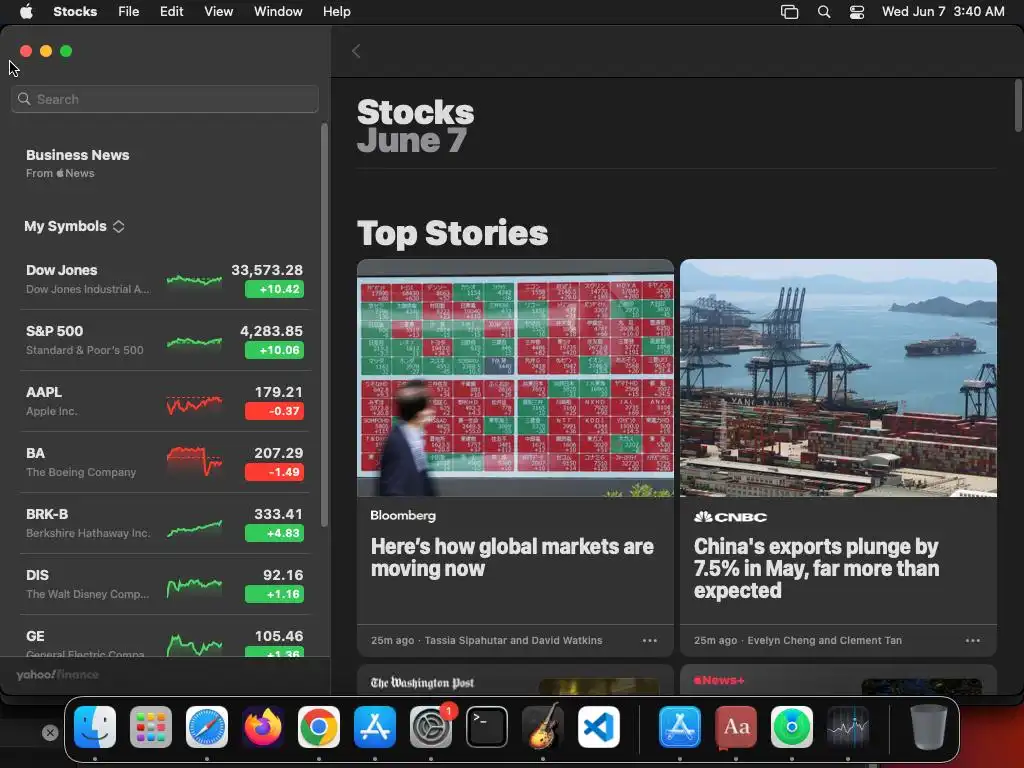Select the BRK-B Berkshire Hathaway row
This screenshot has height=768, width=1024.
pos(165,523)
